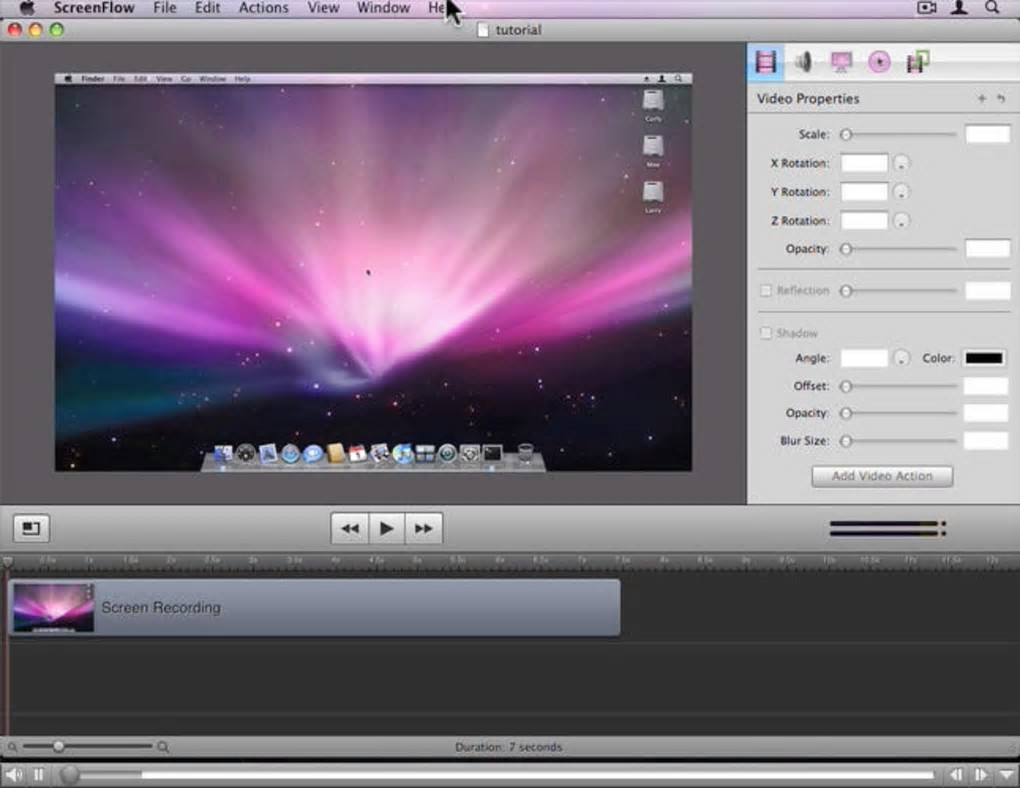Click the X Rotation dial knob

901,163
